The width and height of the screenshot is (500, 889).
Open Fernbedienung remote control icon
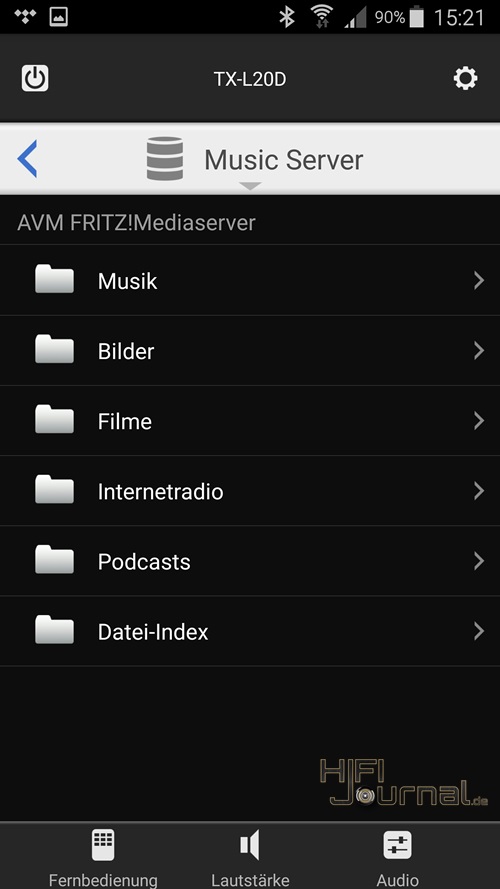[x=103, y=845]
